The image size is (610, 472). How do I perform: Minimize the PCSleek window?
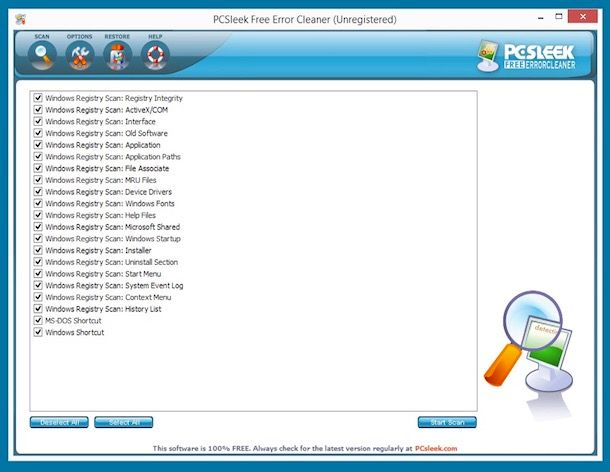coord(541,18)
